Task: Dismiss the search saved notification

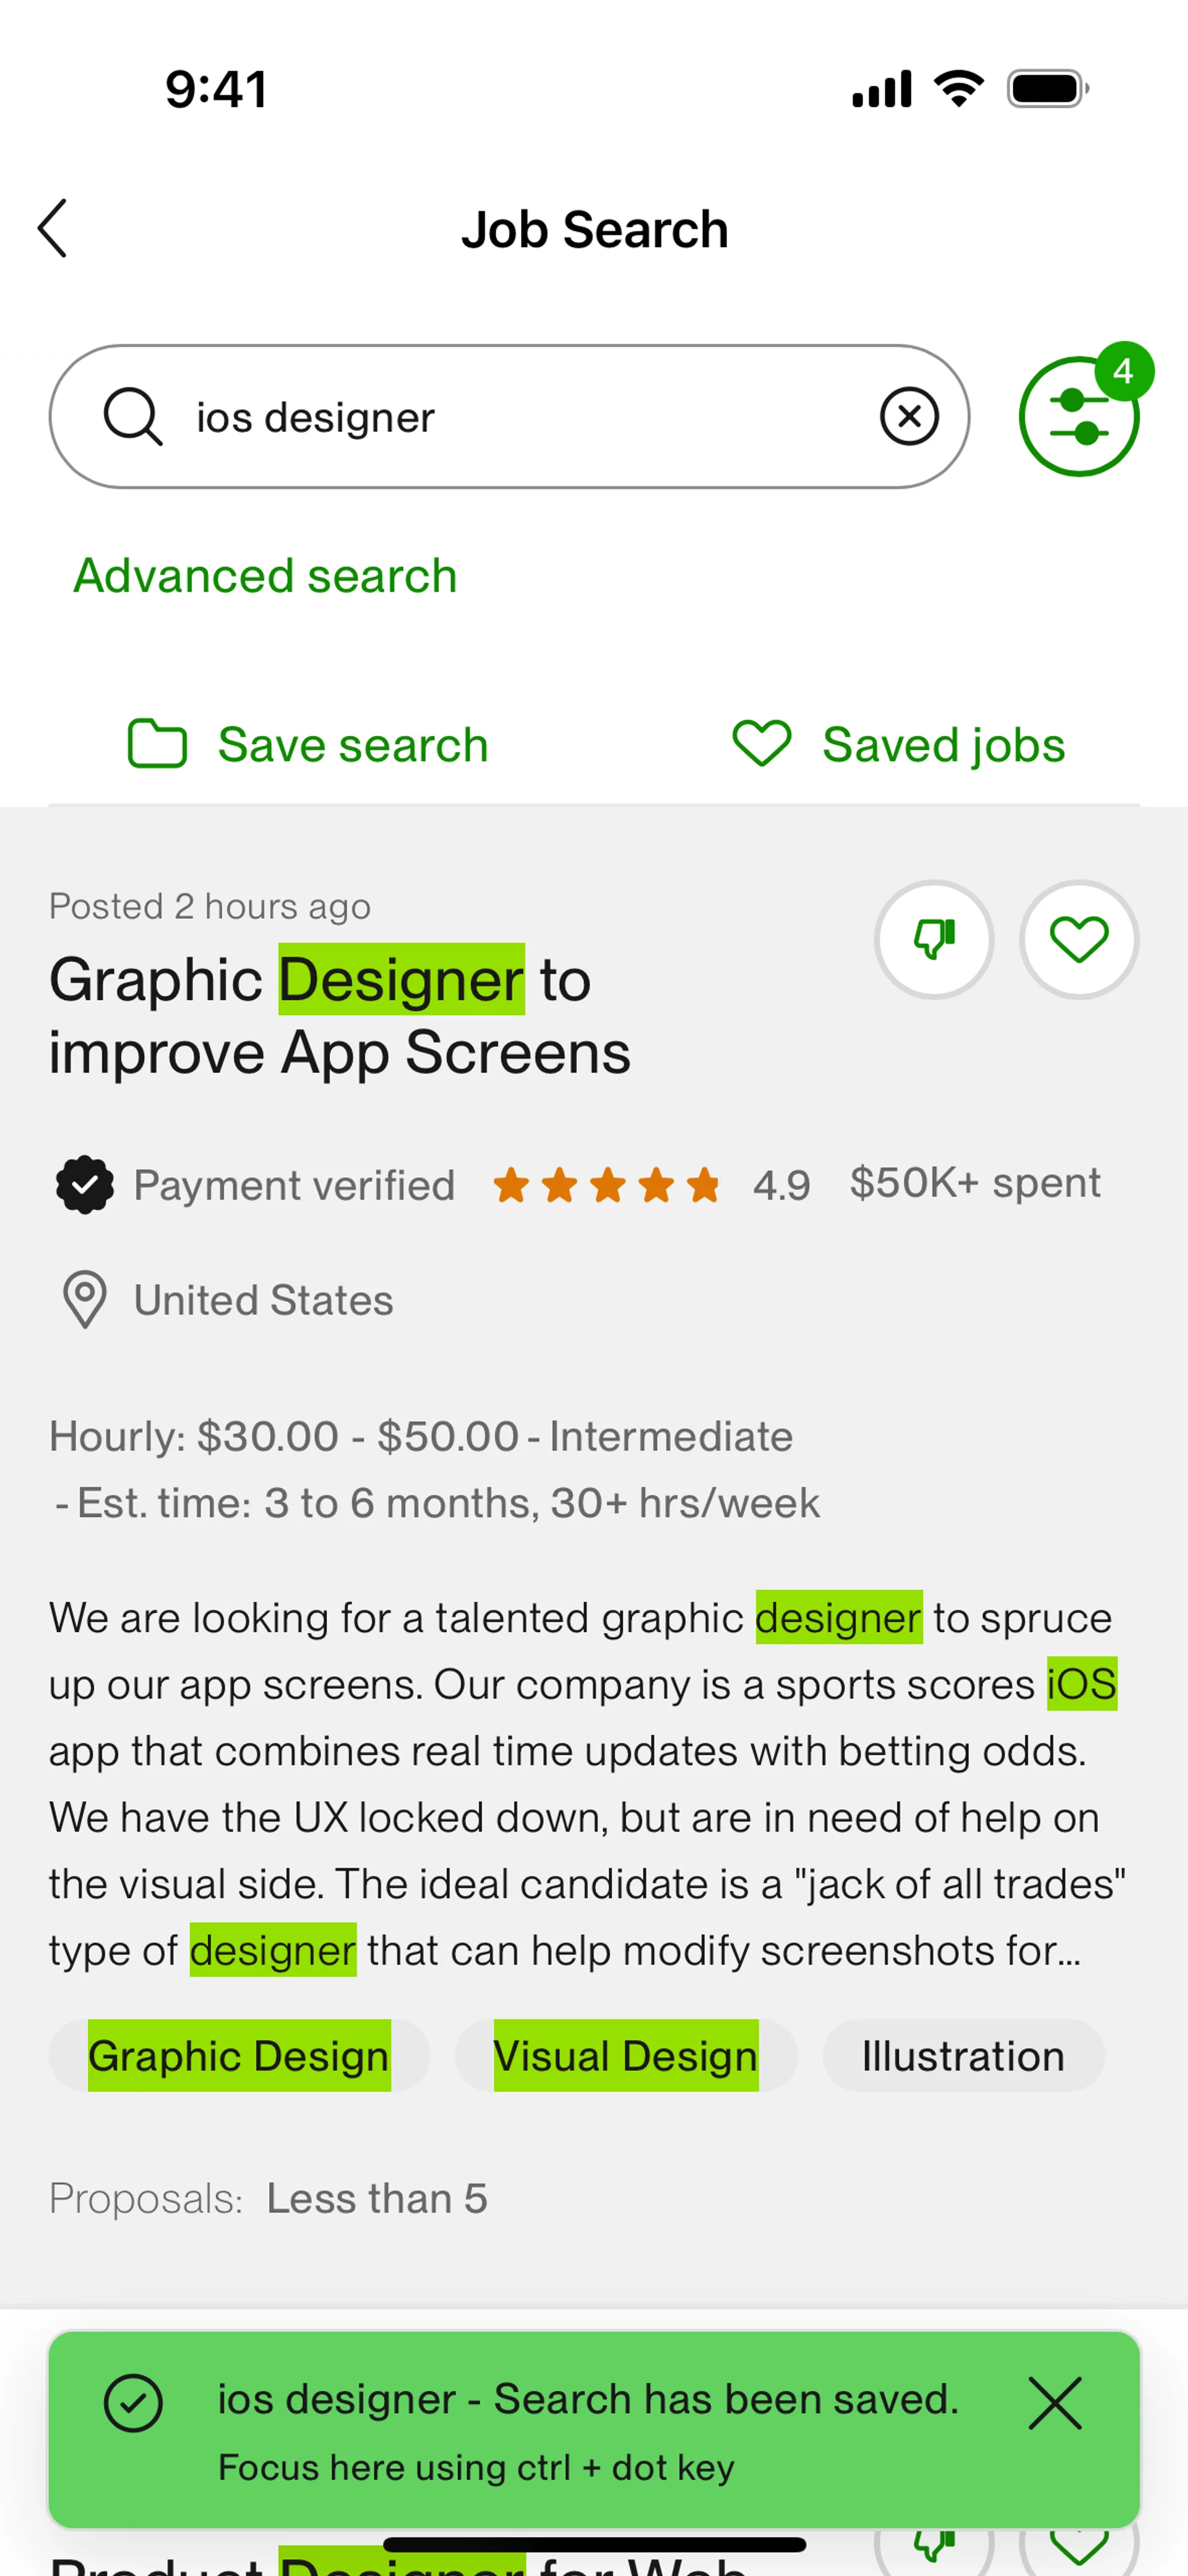Action: [1054, 2403]
